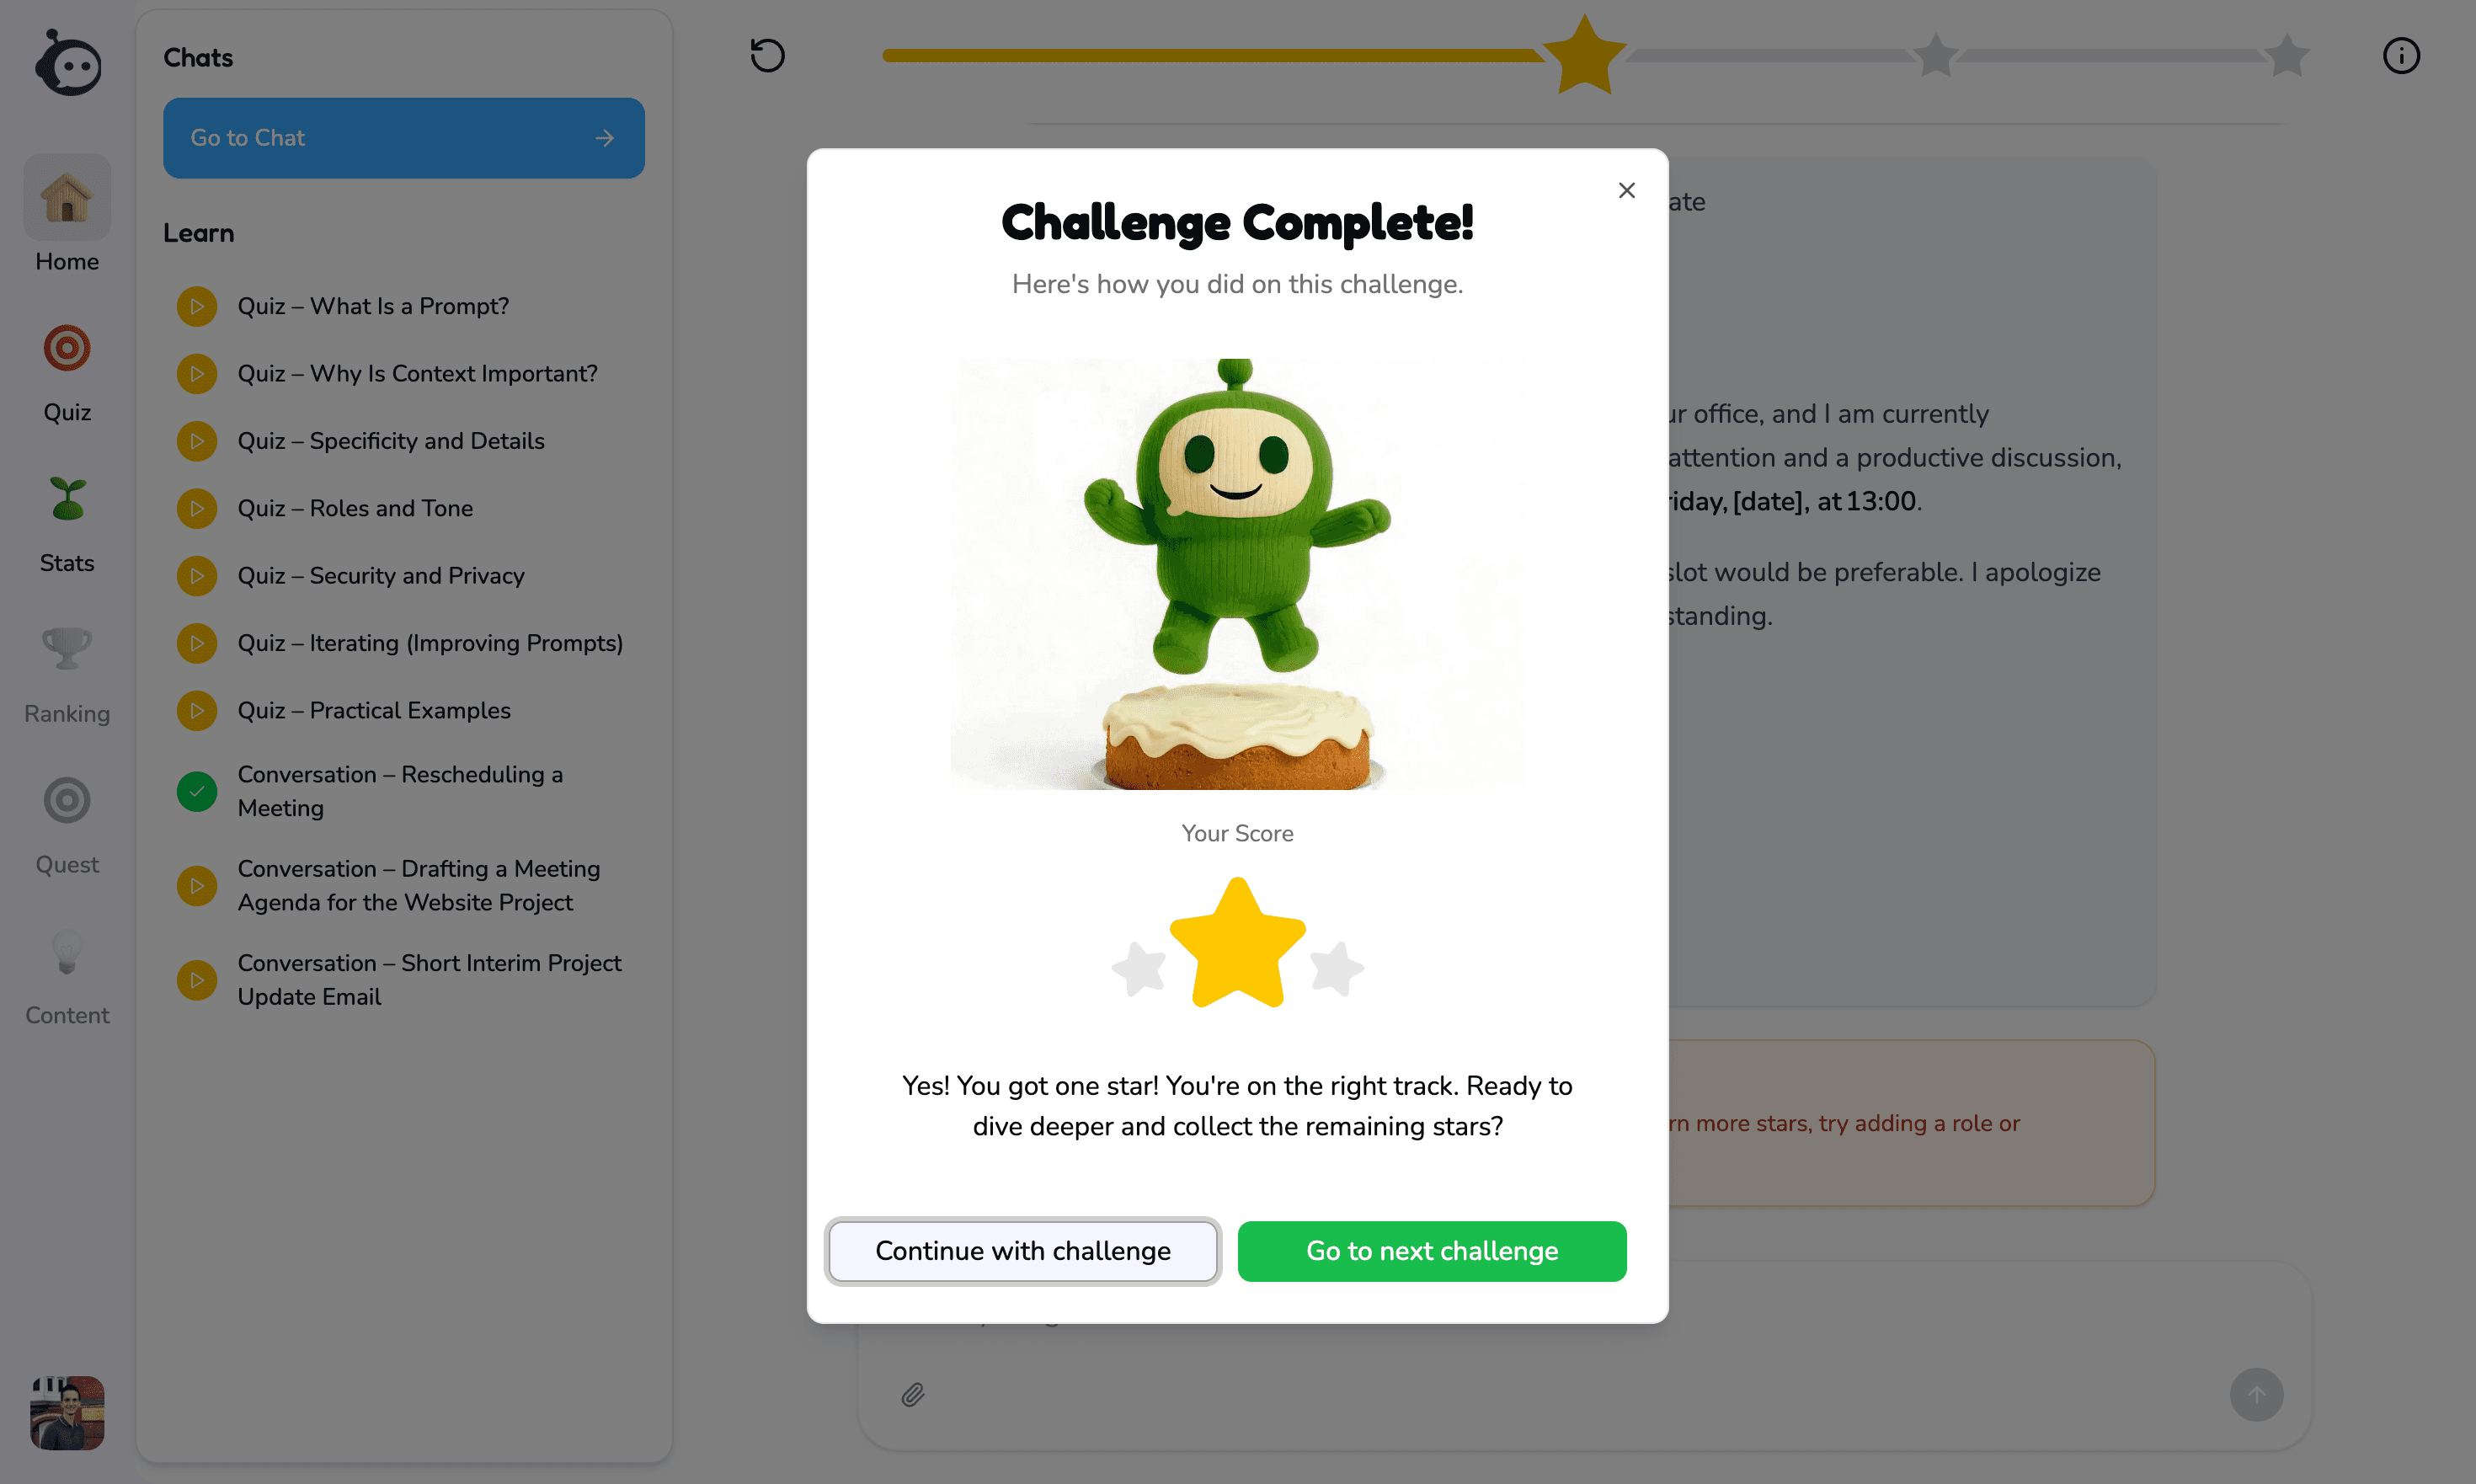Go to next challenge
The width and height of the screenshot is (2476, 1484).
1432,1251
